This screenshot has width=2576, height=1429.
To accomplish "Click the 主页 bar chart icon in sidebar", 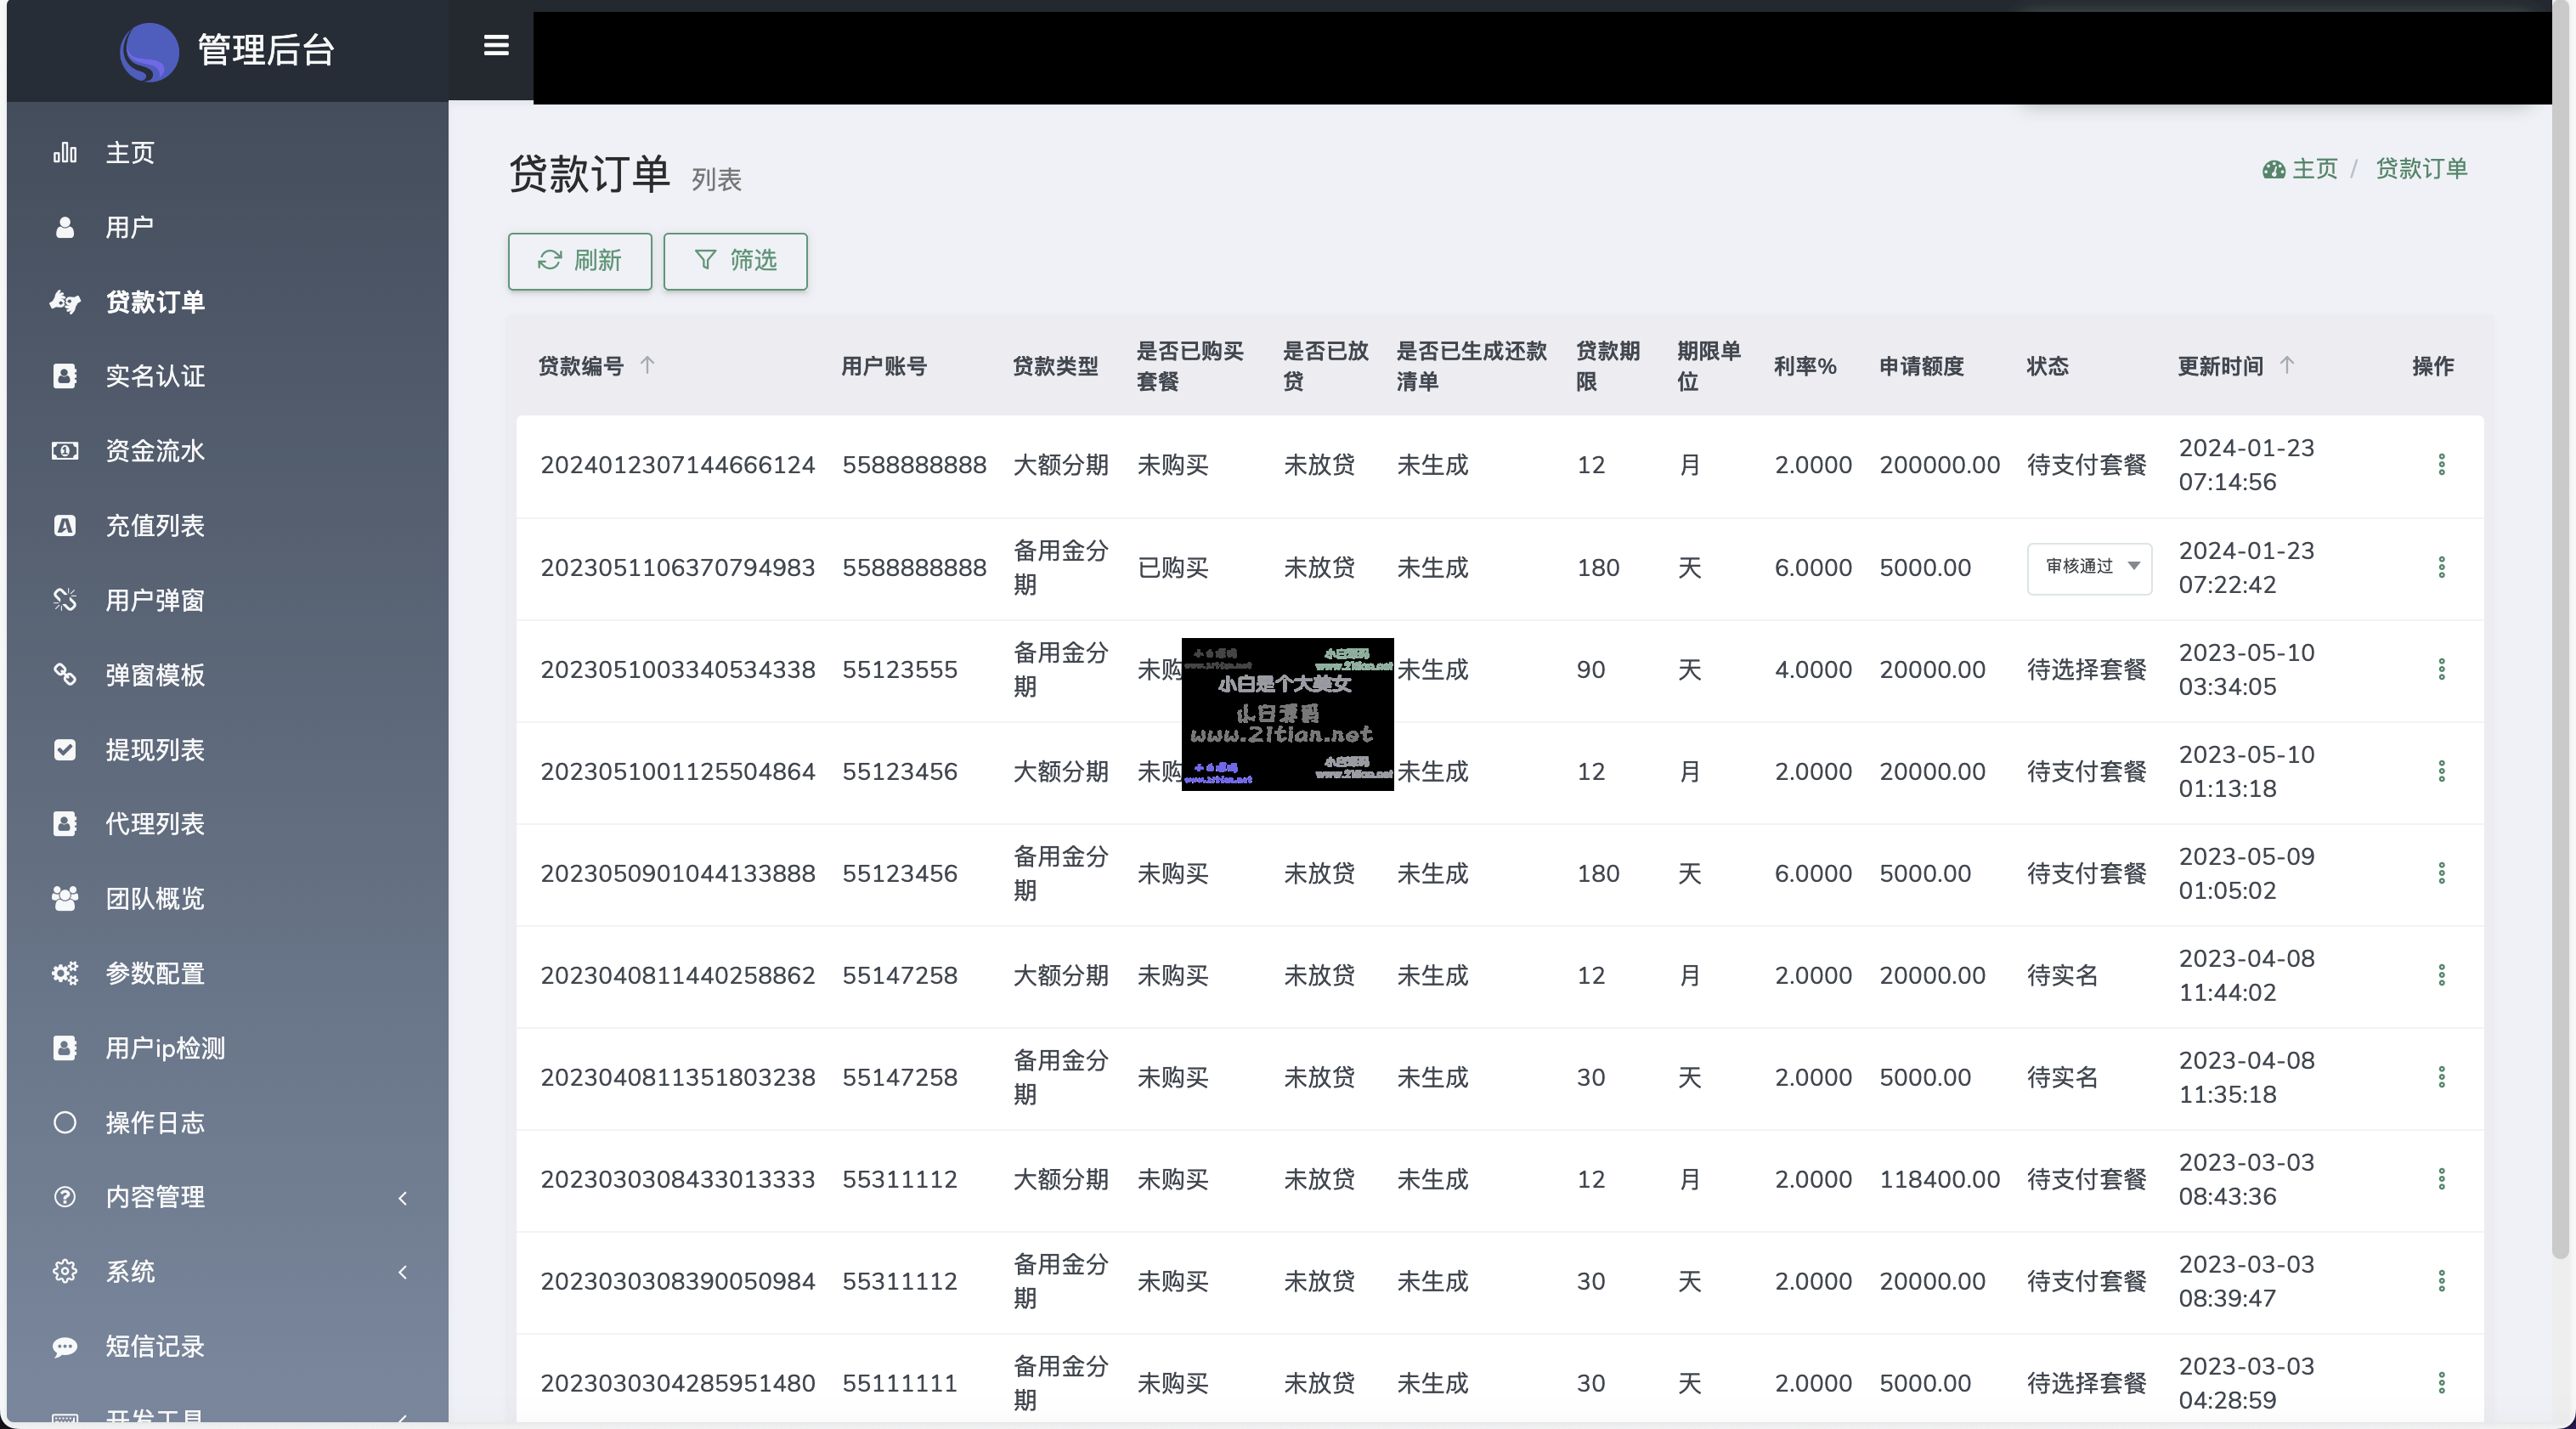I will (65, 153).
